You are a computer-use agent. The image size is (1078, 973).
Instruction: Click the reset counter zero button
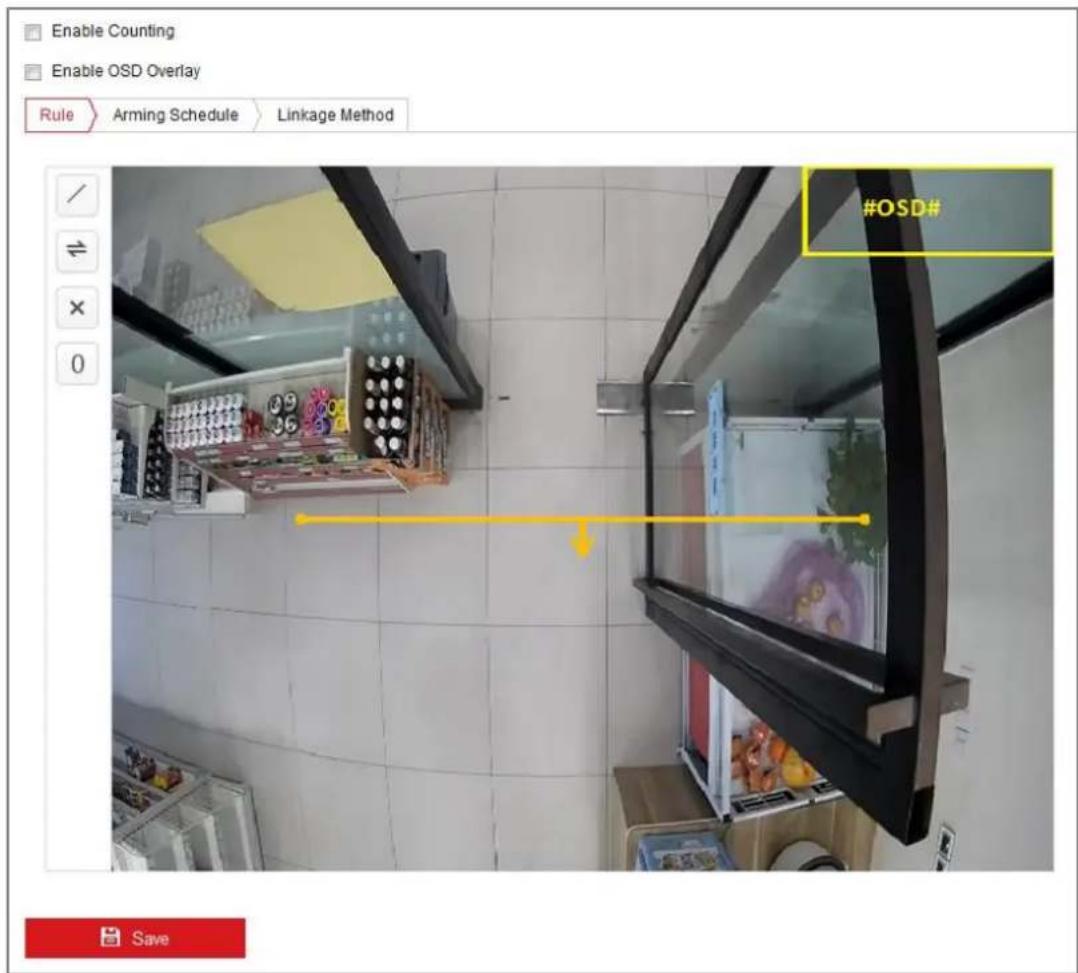pos(76,363)
